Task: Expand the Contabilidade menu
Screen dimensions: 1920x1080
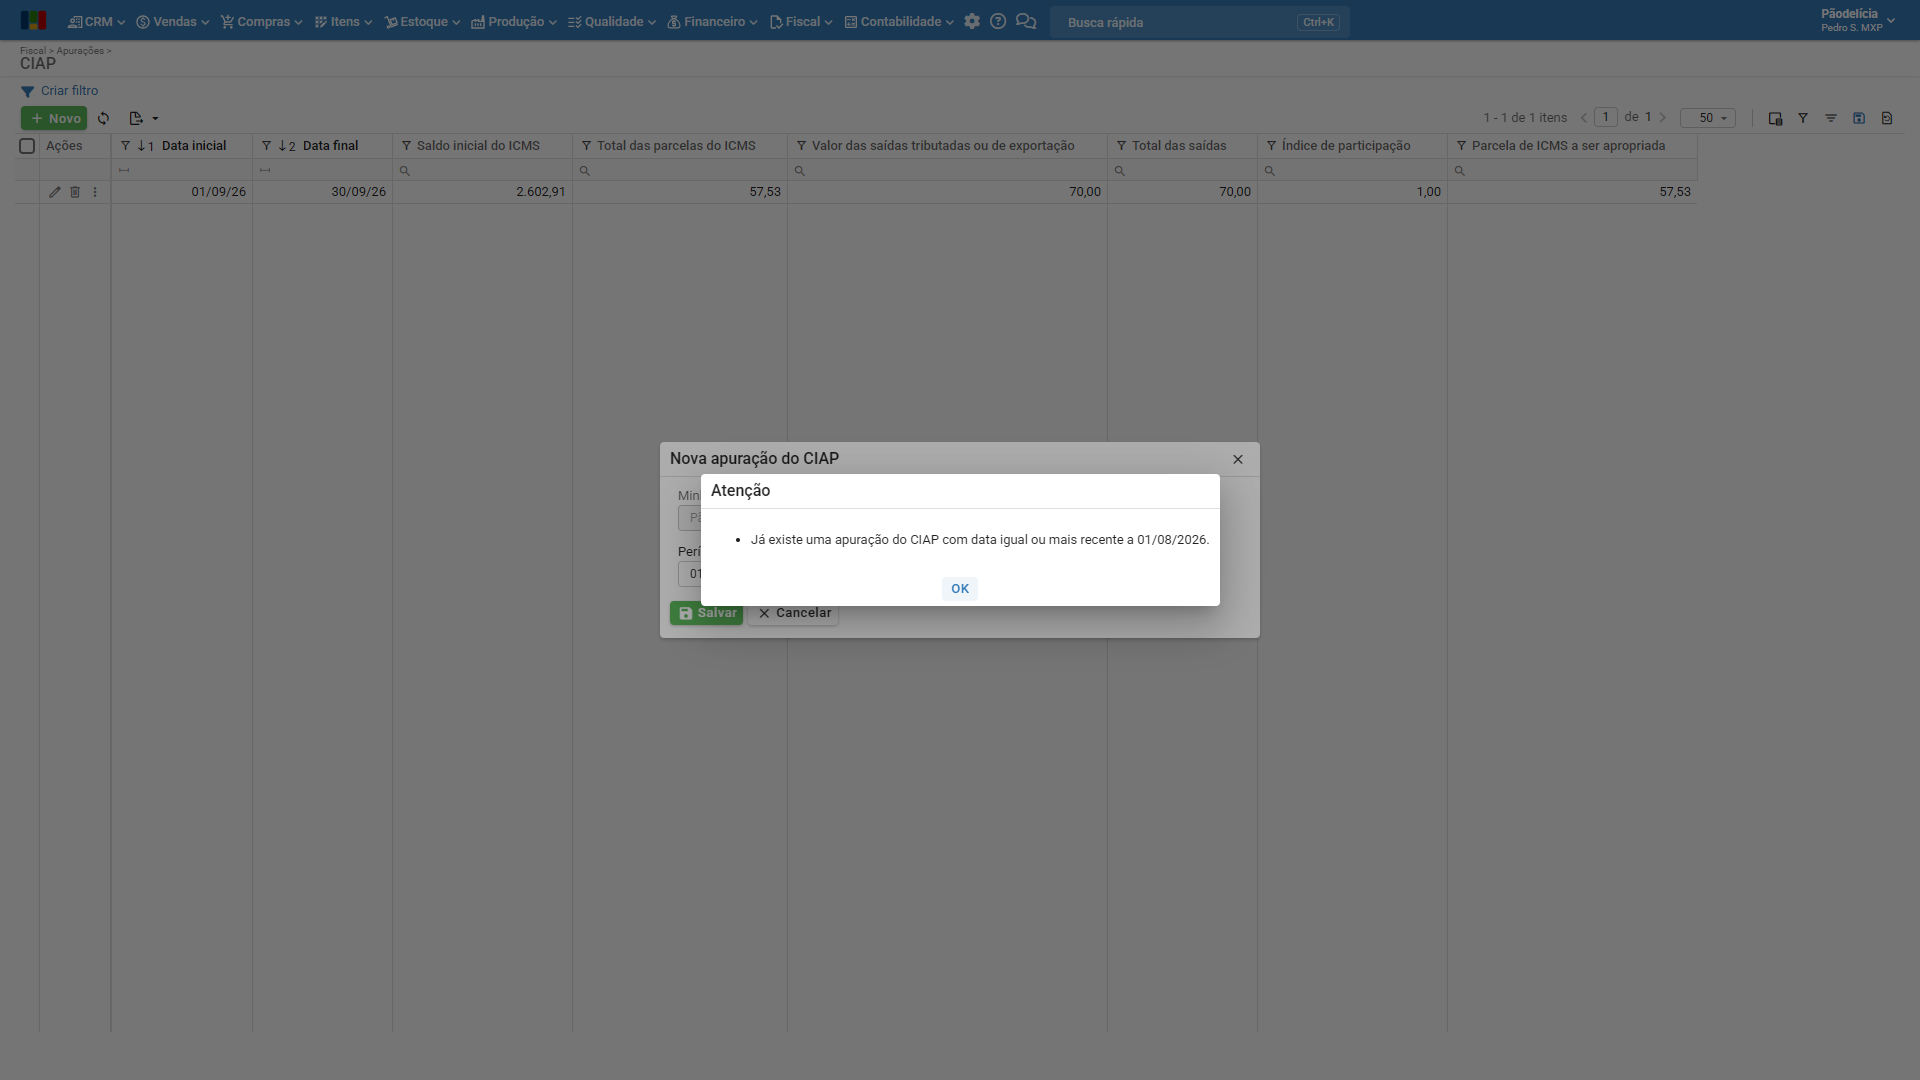Action: point(899,22)
